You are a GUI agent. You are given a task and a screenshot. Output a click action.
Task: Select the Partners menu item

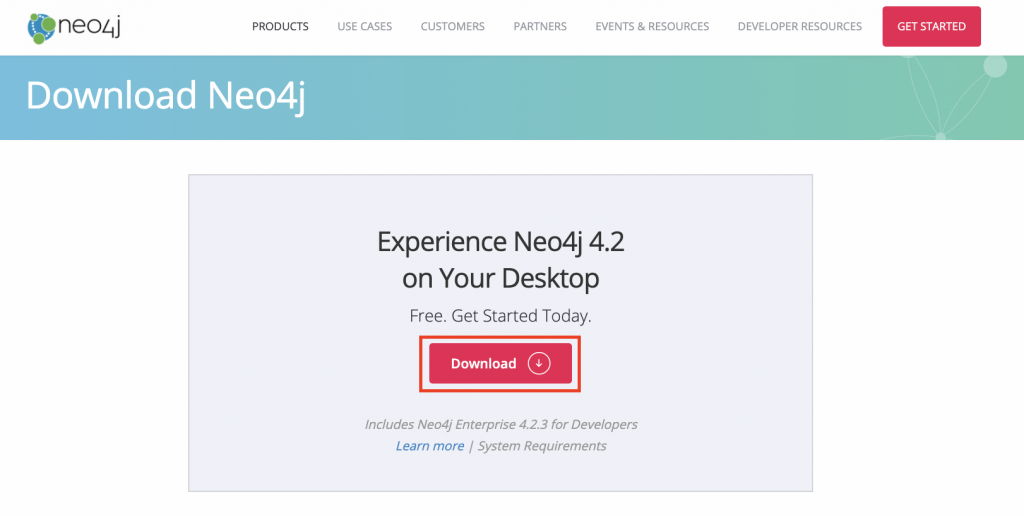tap(540, 26)
